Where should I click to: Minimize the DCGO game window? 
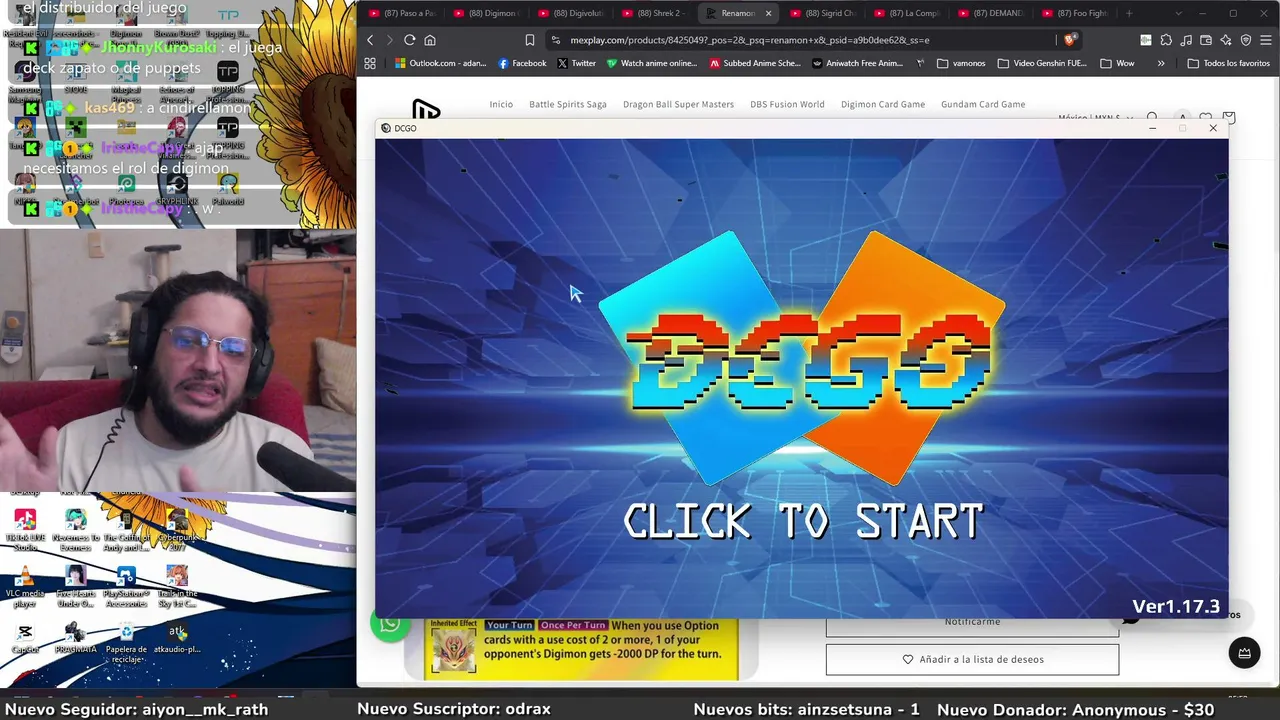click(x=1152, y=128)
